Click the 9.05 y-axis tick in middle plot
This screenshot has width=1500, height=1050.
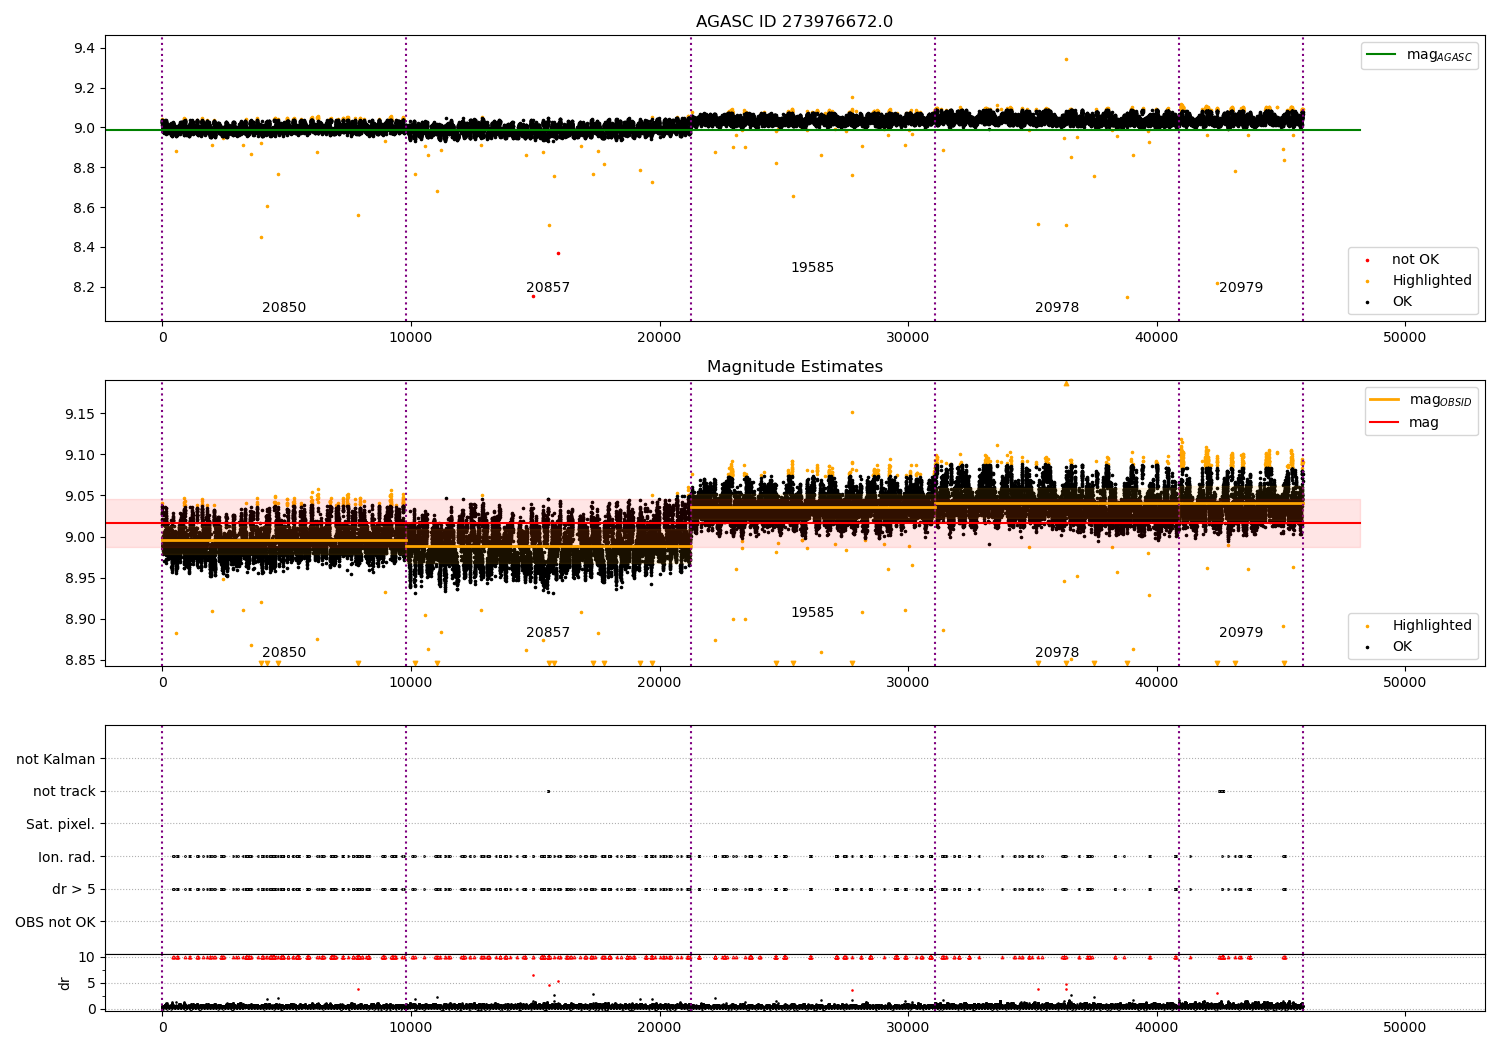pyautogui.click(x=81, y=496)
